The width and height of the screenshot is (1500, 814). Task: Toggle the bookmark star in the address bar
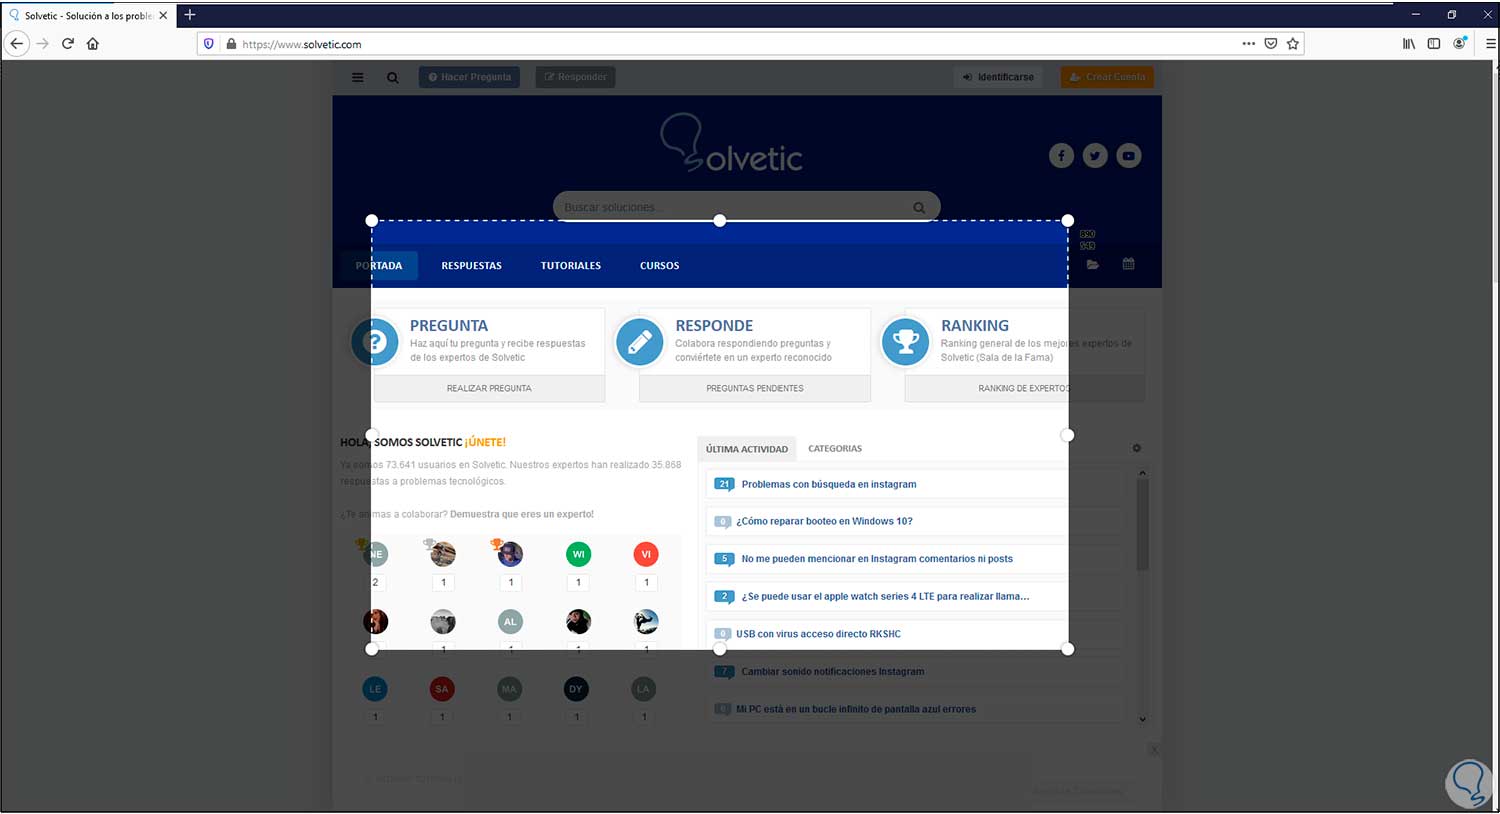coord(1293,43)
